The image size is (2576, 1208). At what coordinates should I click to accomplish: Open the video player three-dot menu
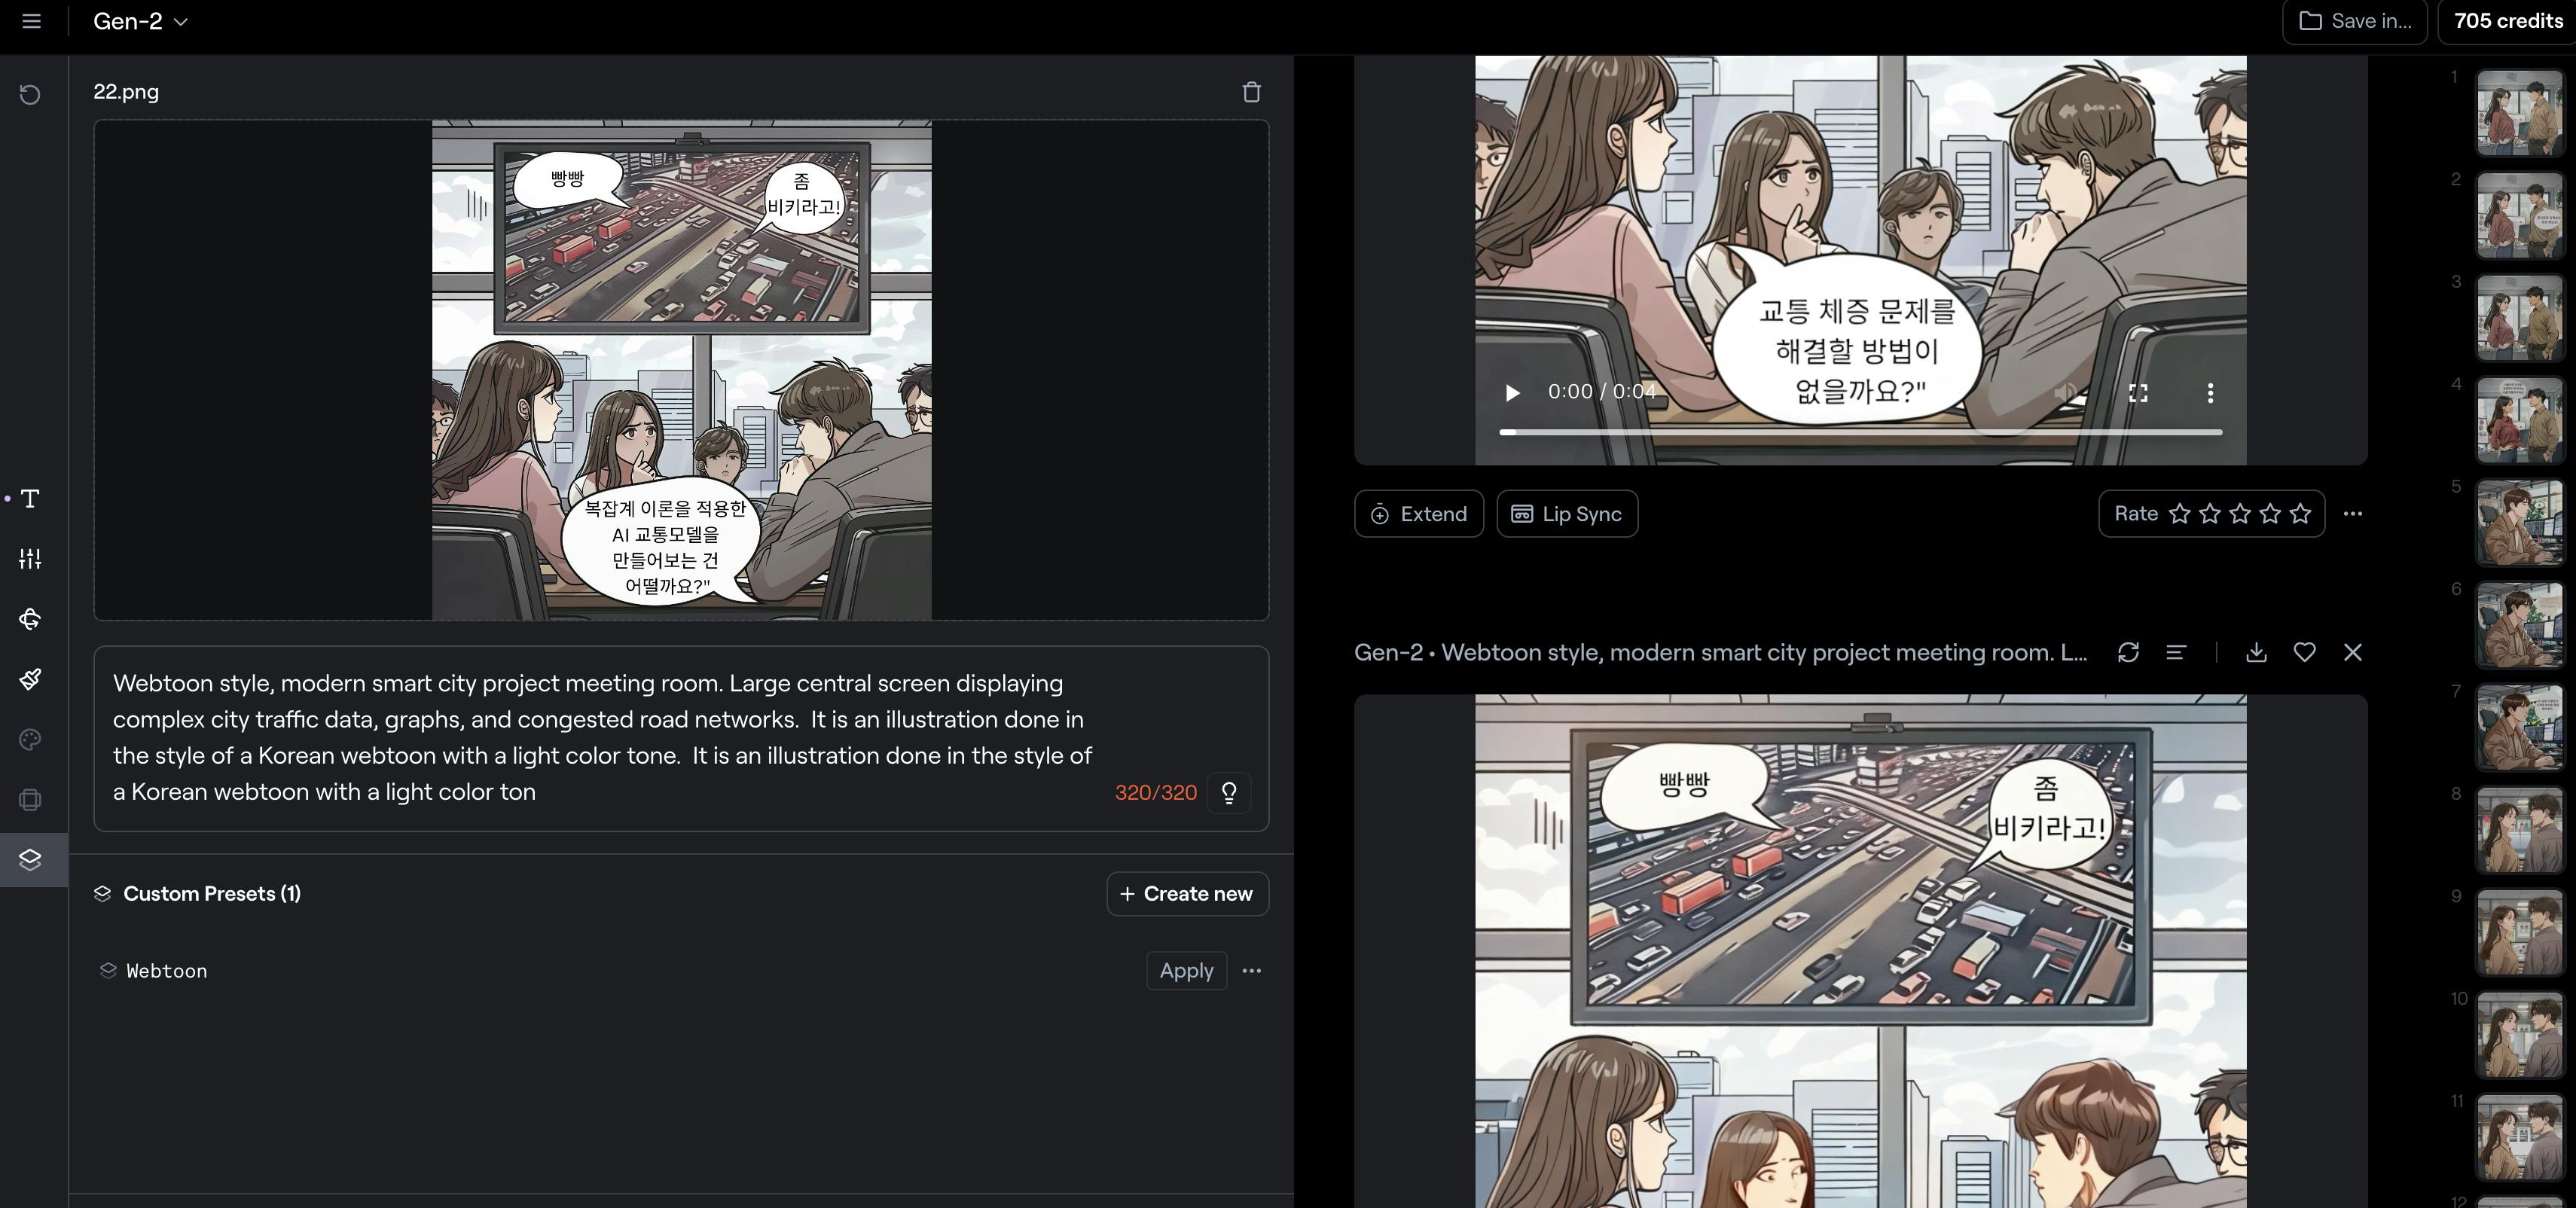coord(2210,393)
